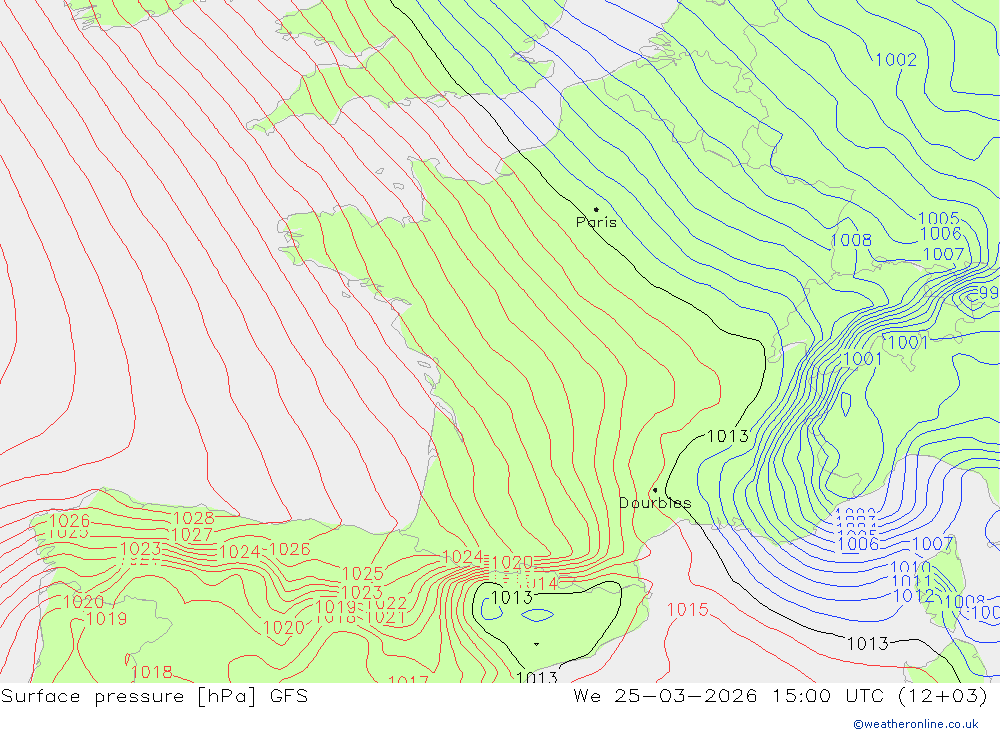Select the black dot marking Dourbies
The image size is (1000, 733).
655,490
